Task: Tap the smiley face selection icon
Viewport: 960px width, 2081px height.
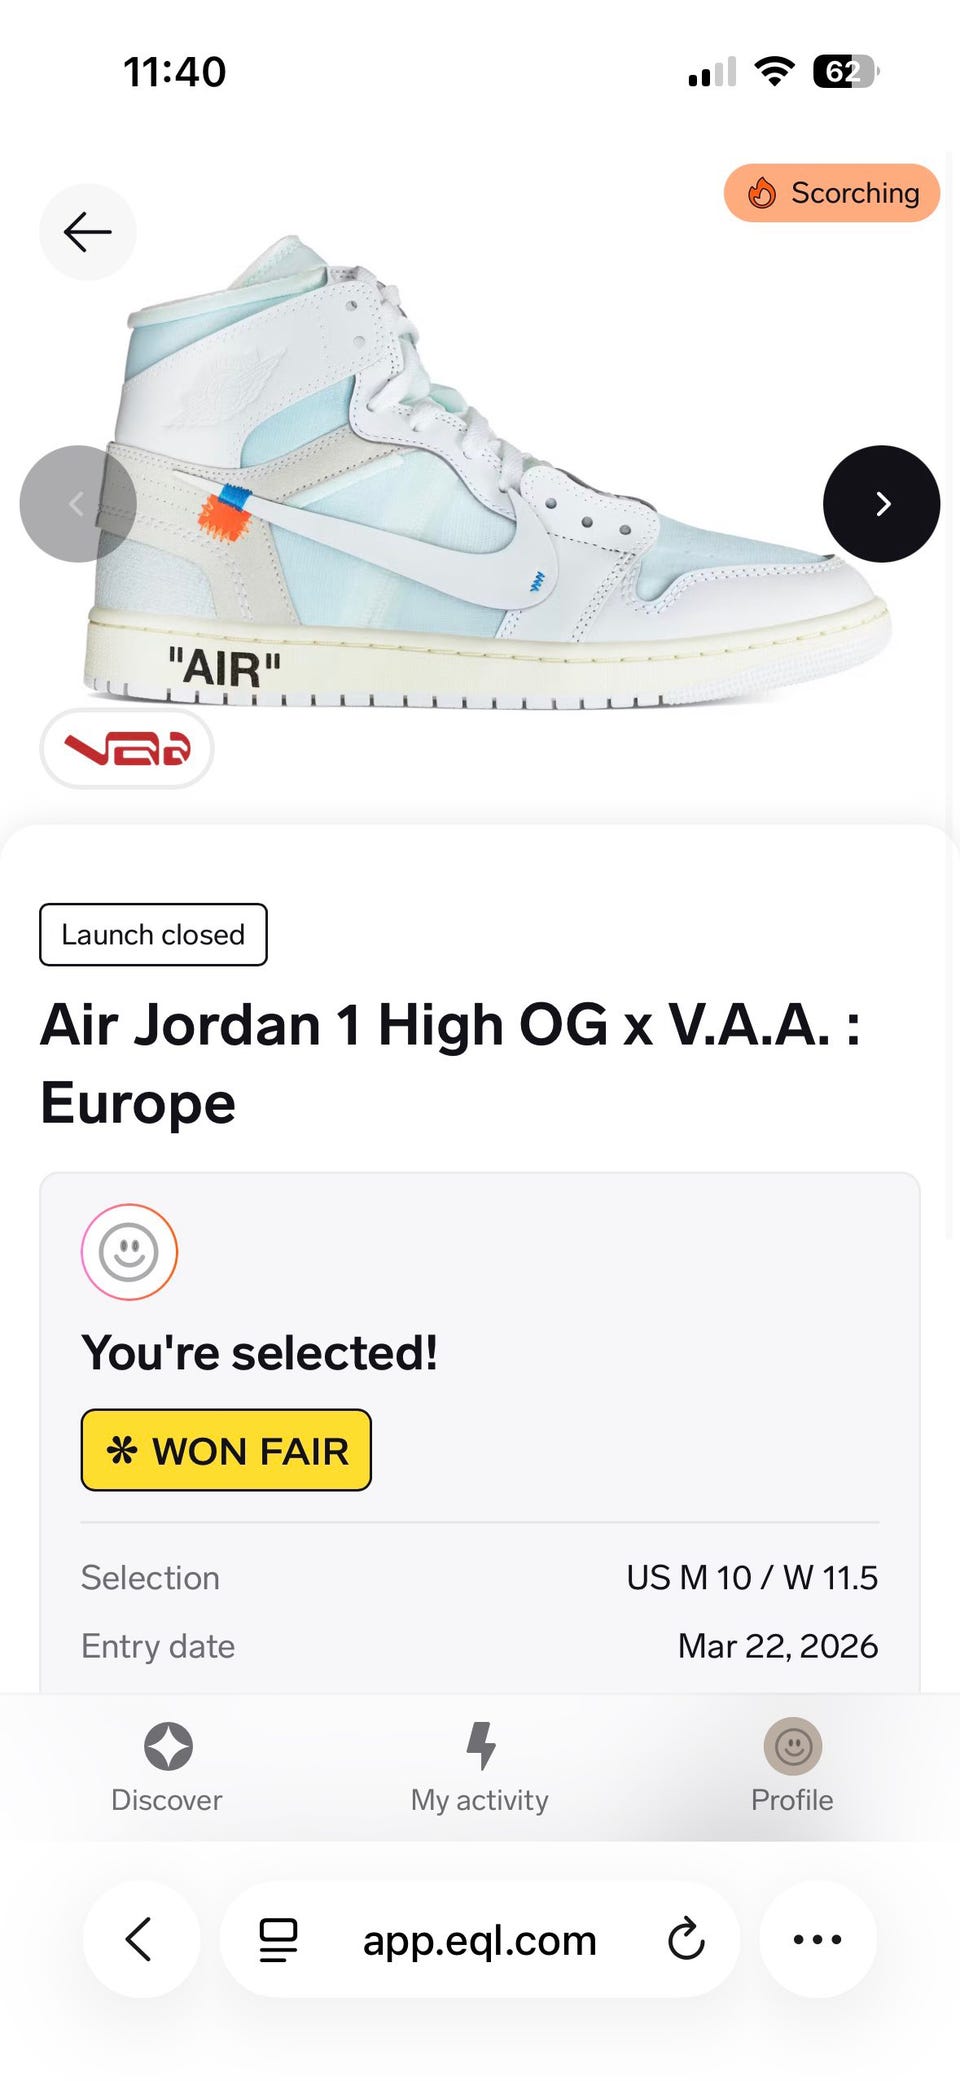Action: pos(130,1252)
